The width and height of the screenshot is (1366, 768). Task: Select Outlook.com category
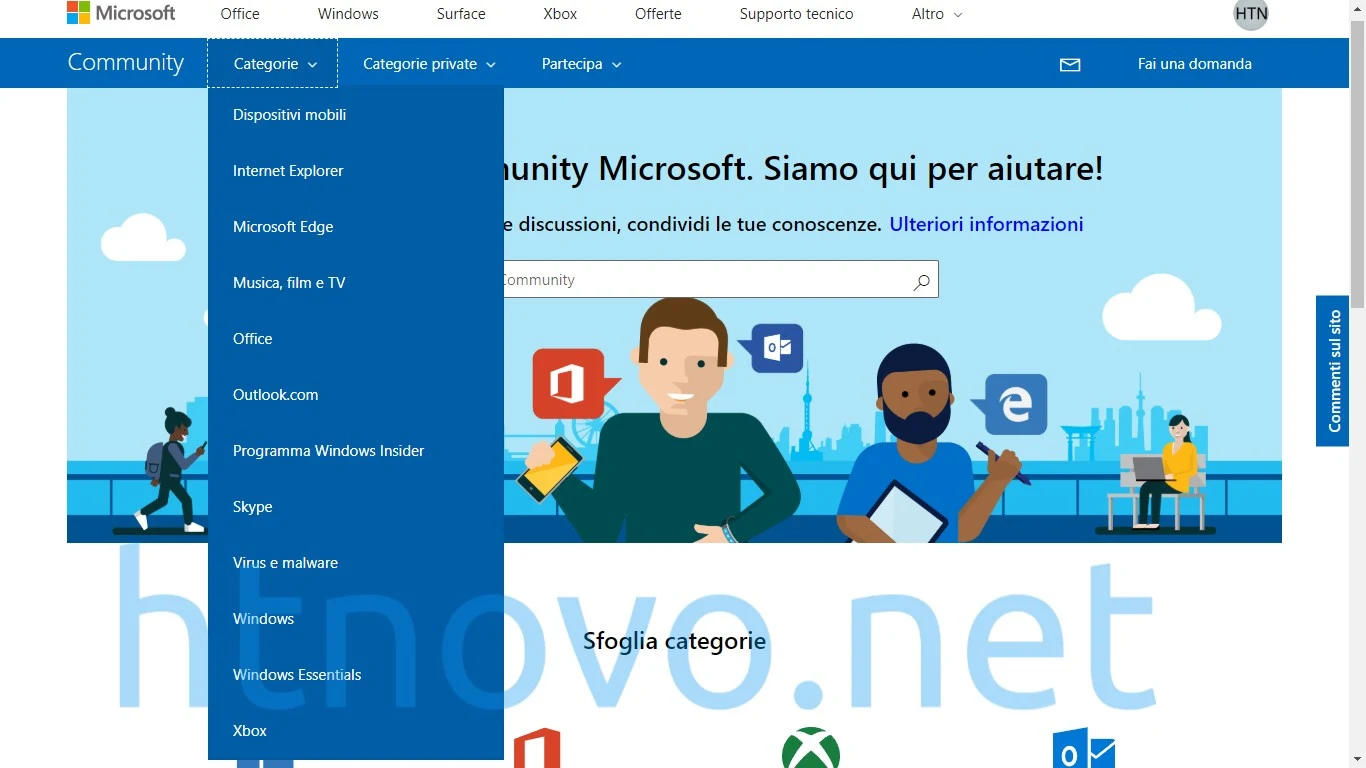(x=356, y=395)
